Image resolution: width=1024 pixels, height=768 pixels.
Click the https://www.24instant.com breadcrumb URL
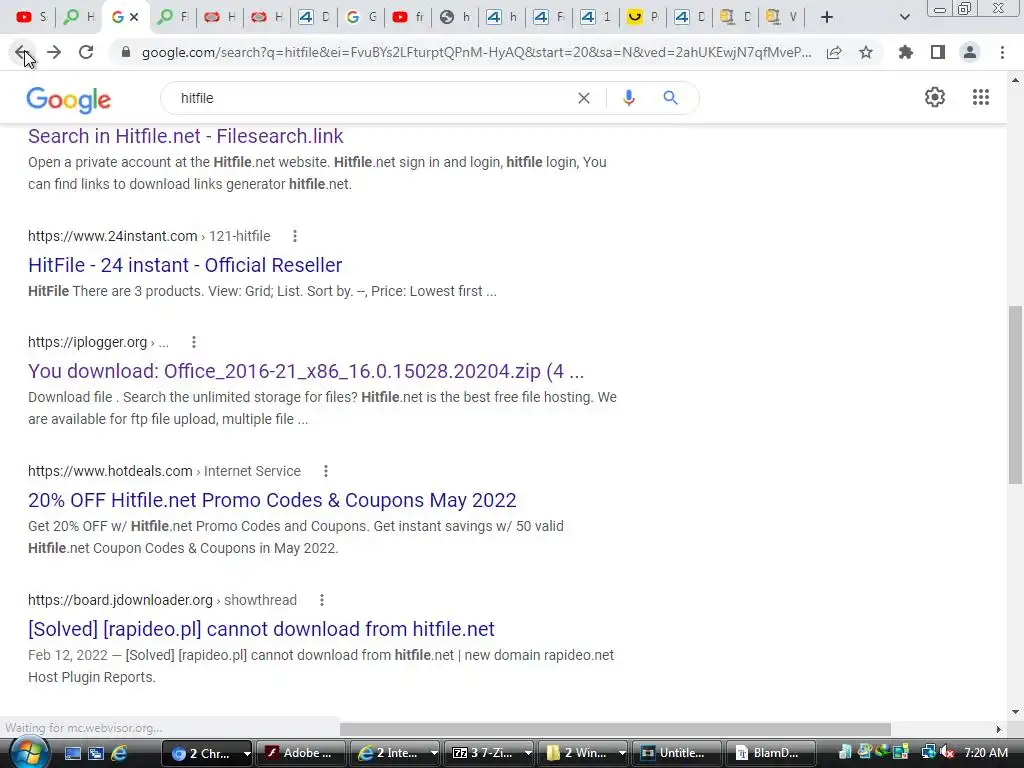click(x=112, y=236)
